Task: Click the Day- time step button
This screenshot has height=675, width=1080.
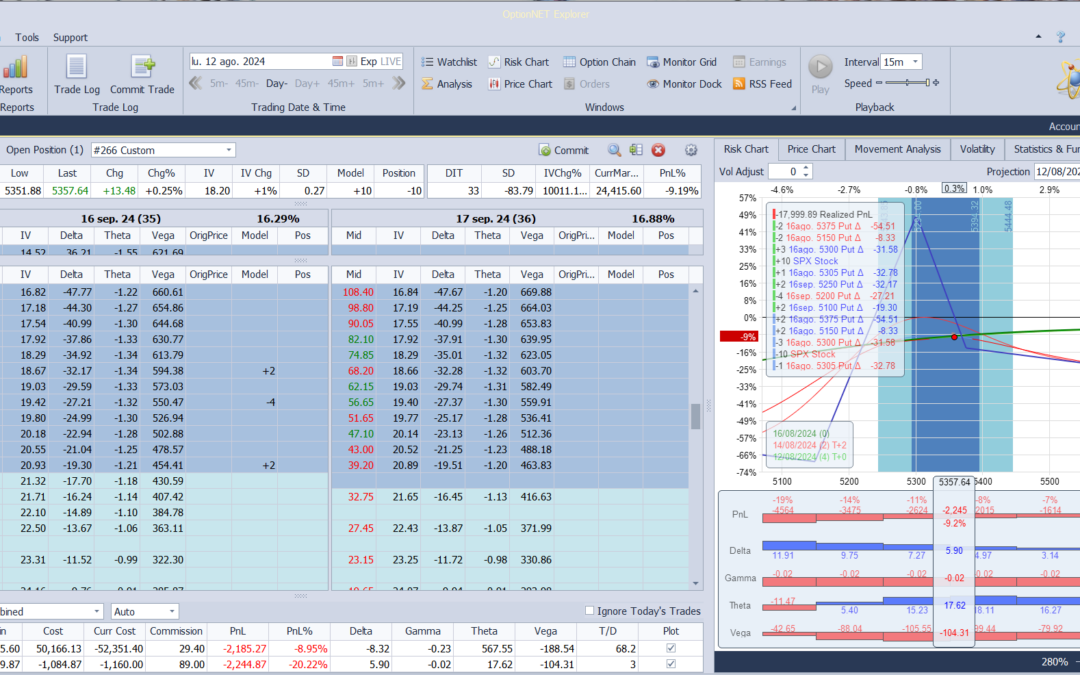Action: click(x=276, y=83)
